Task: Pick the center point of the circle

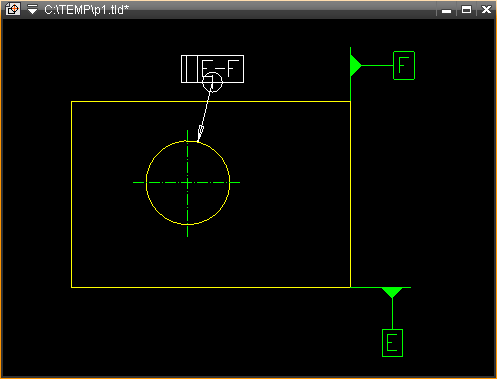Action: [188, 183]
